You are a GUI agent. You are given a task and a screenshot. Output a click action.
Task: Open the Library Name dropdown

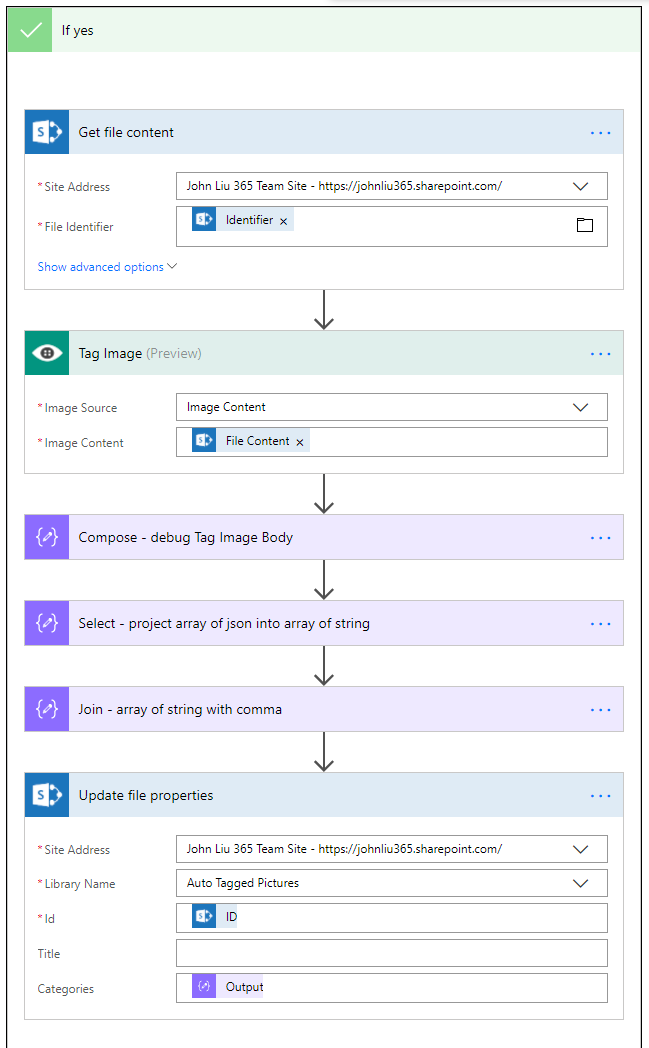click(580, 883)
